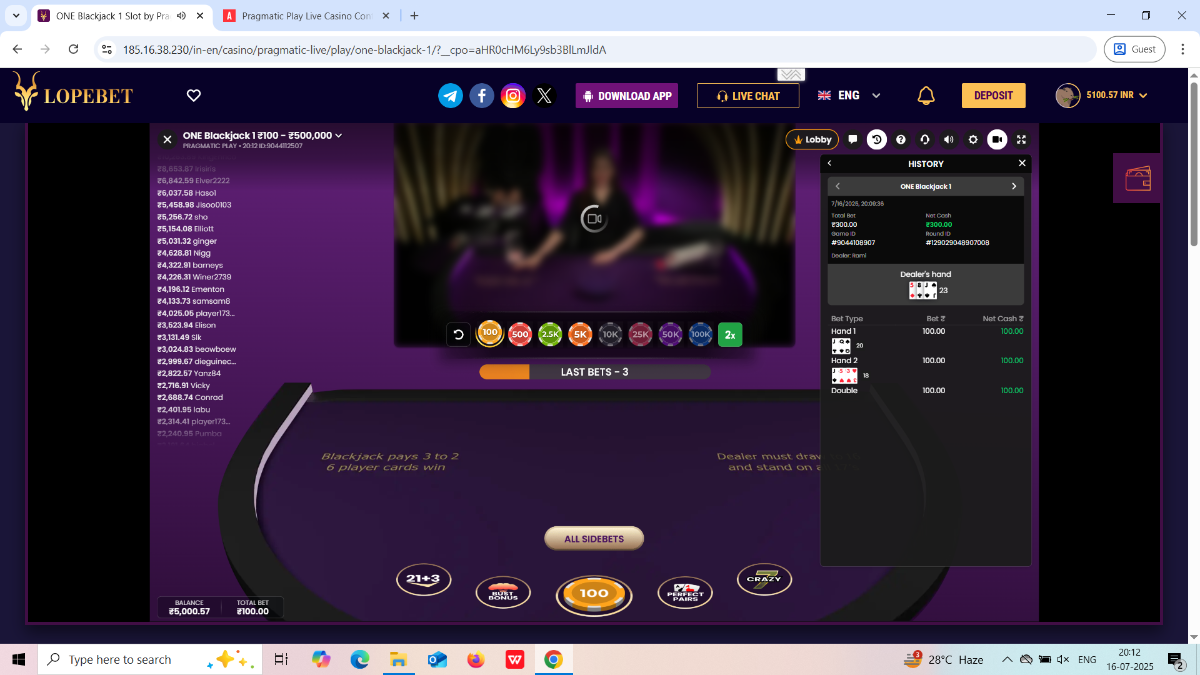
Task: Open LIVE CHAT support
Action: click(x=748, y=96)
